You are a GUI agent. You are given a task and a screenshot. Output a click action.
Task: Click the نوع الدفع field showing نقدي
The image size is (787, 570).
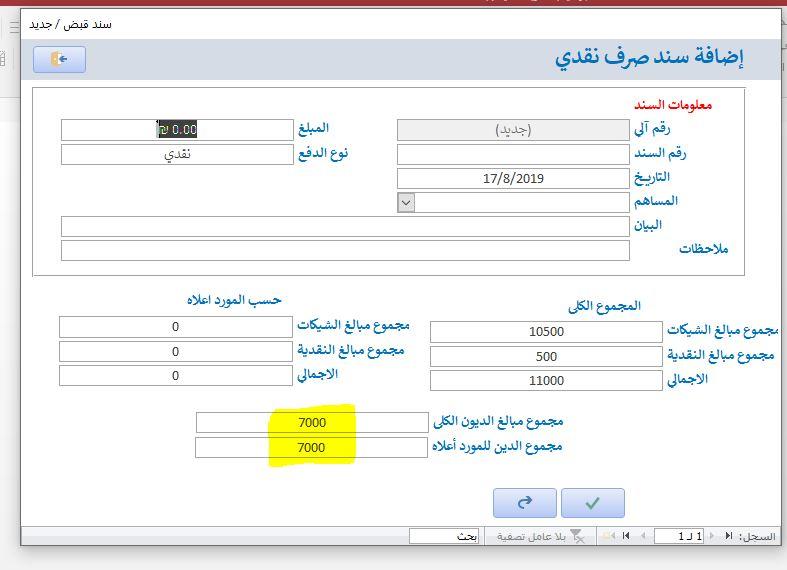point(176,154)
